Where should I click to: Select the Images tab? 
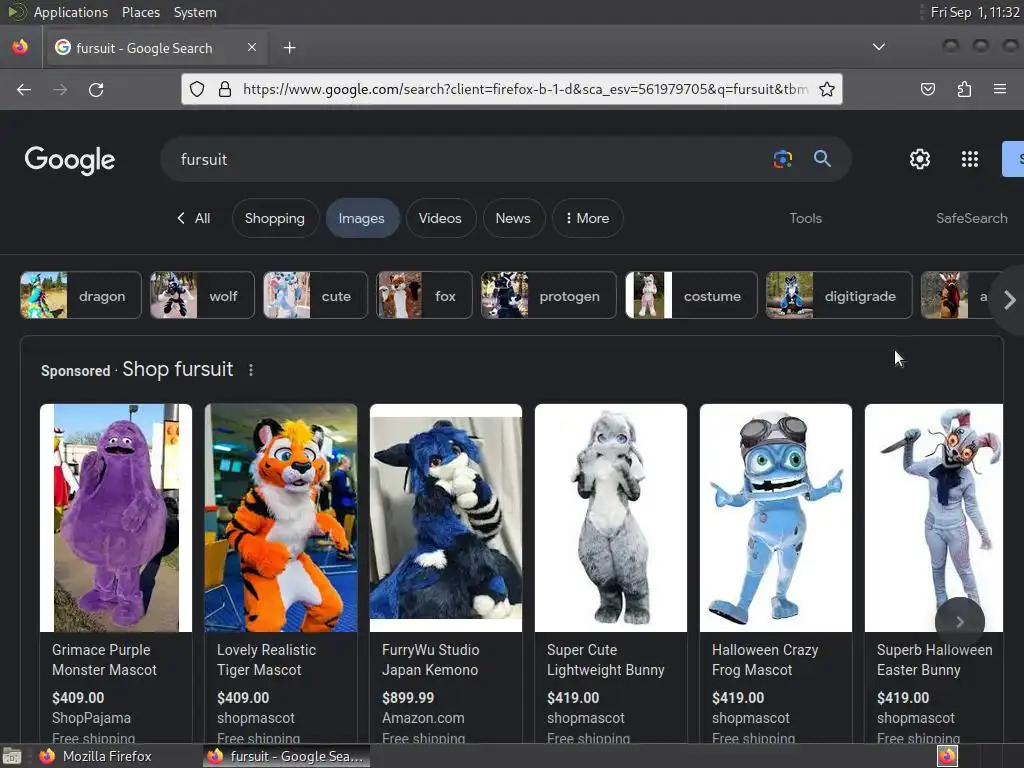click(362, 218)
